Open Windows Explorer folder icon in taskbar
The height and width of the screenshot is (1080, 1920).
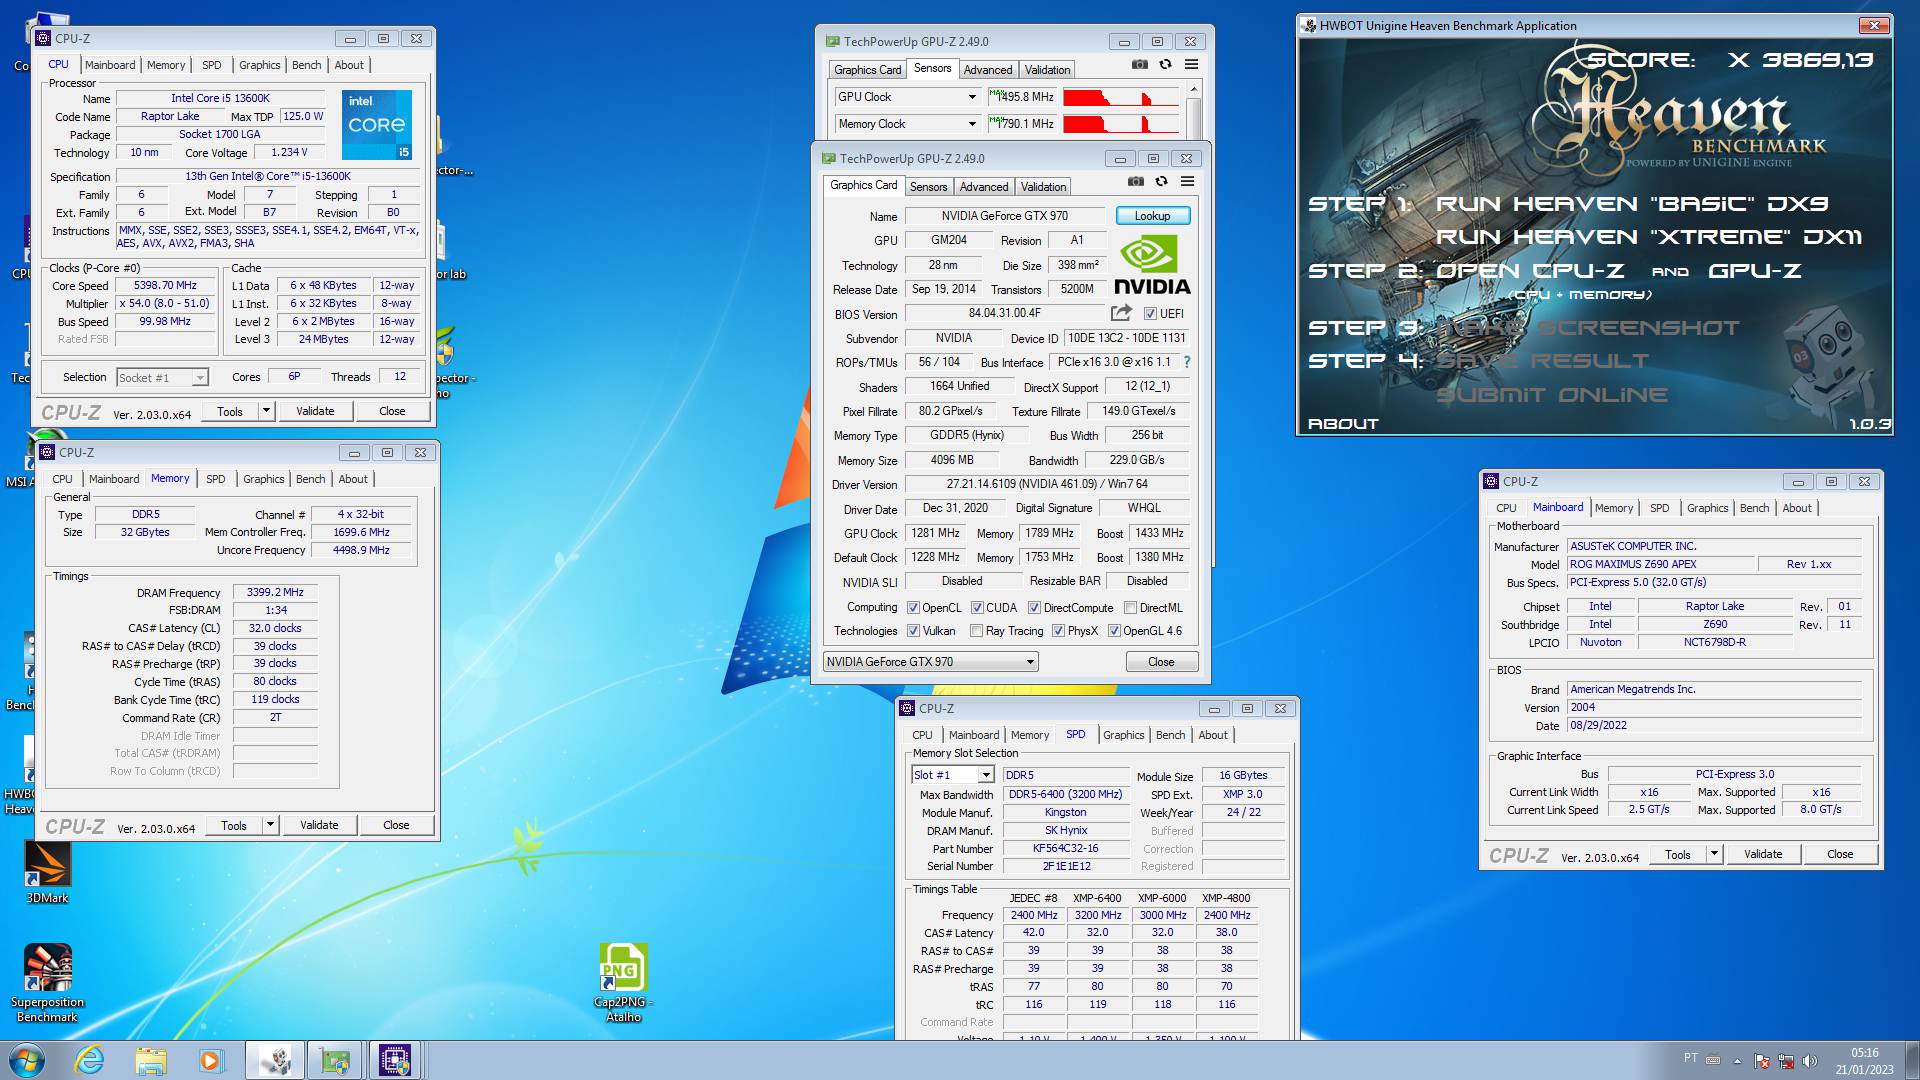(x=151, y=1060)
